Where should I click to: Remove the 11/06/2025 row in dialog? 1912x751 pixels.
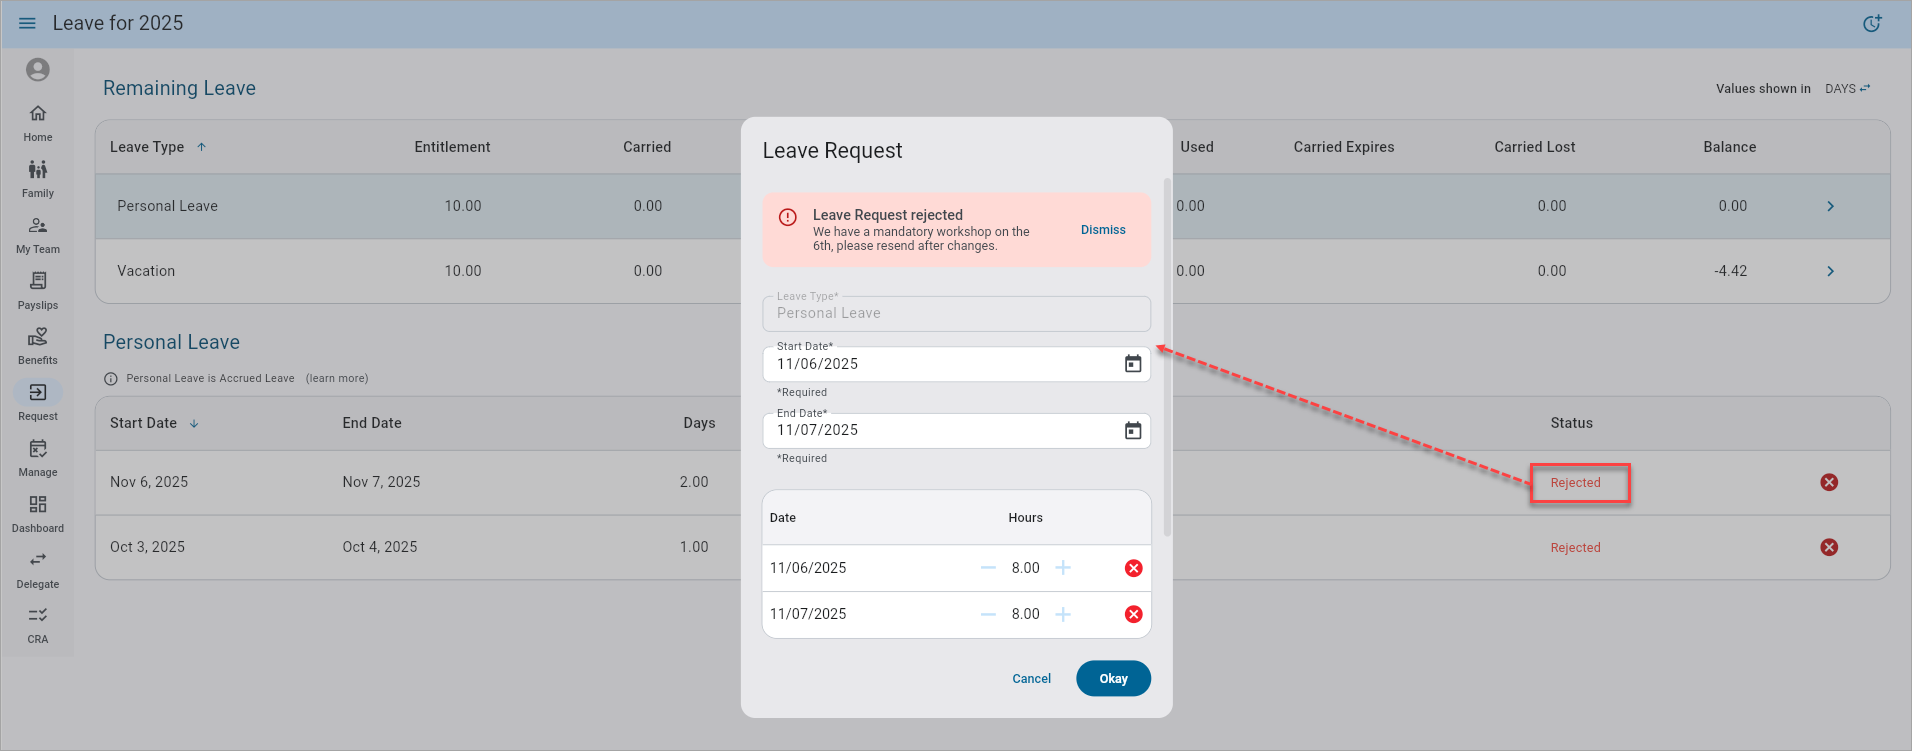[1133, 568]
